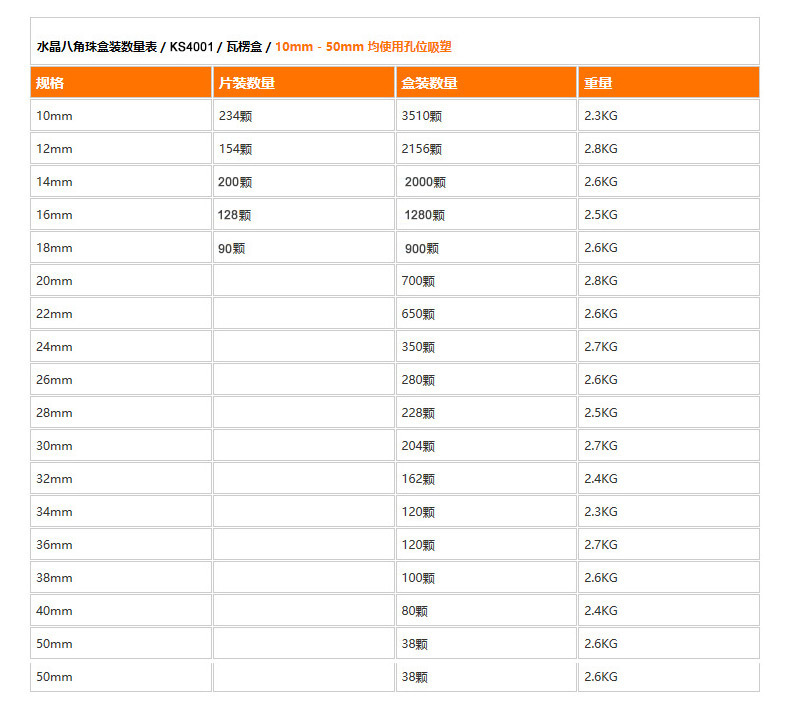790x711 pixels.
Task: Click the 154颗 cell in the 12mm row
Action: pyautogui.click(x=235, y=149)
